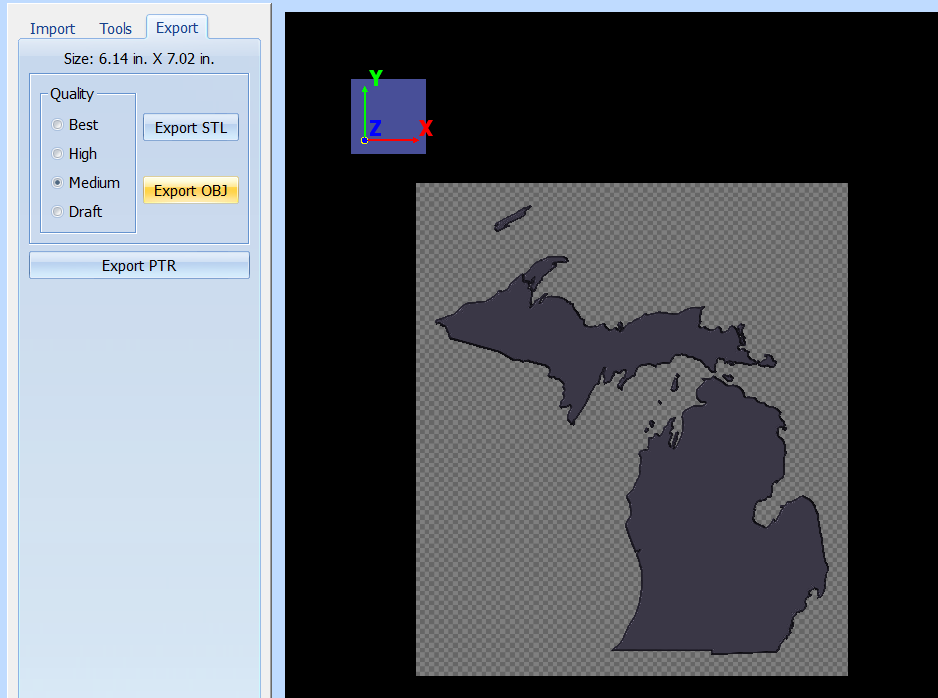Select Draft quality option
The height and width of the screenshot is (698, 938).
pyautogui.click(x=57, y=212)
